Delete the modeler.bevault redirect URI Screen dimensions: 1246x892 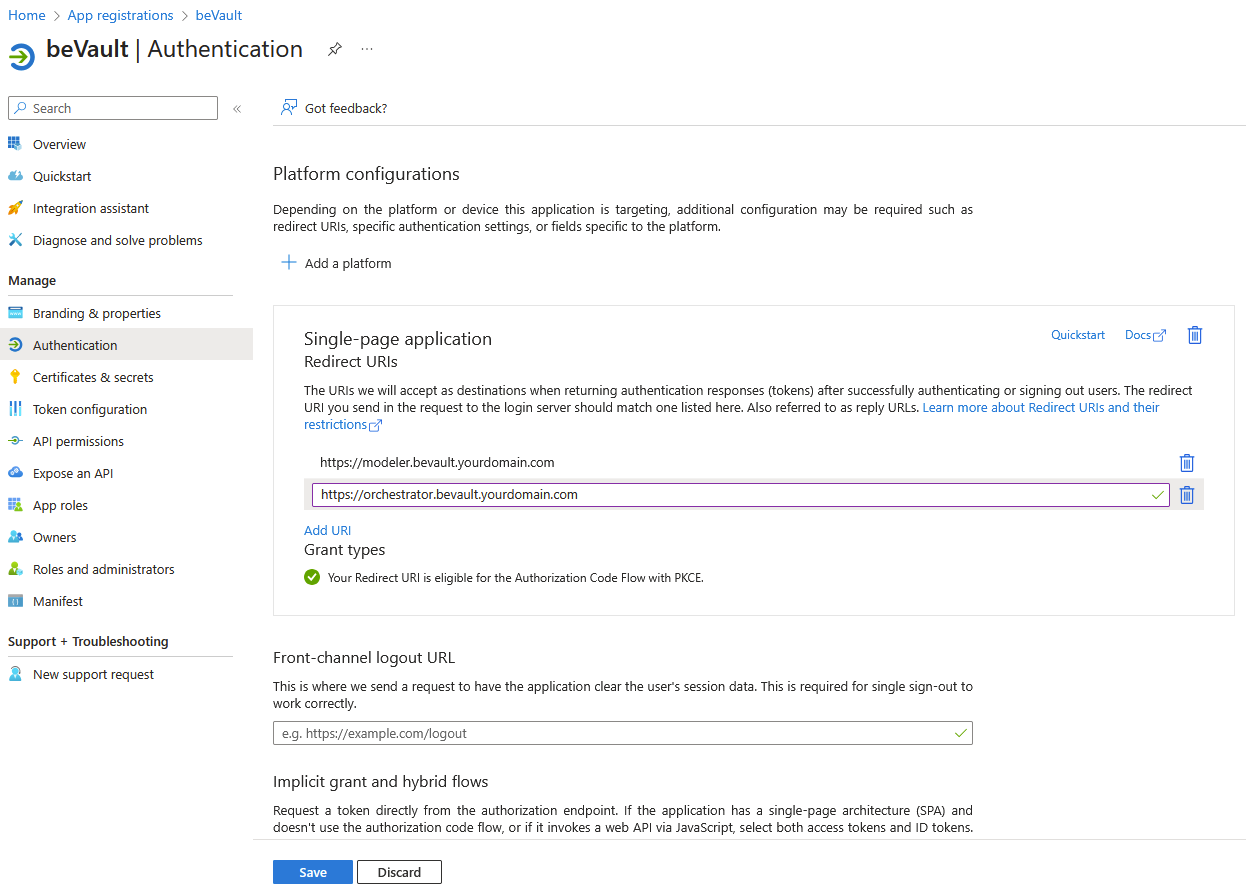(1187, 463)
